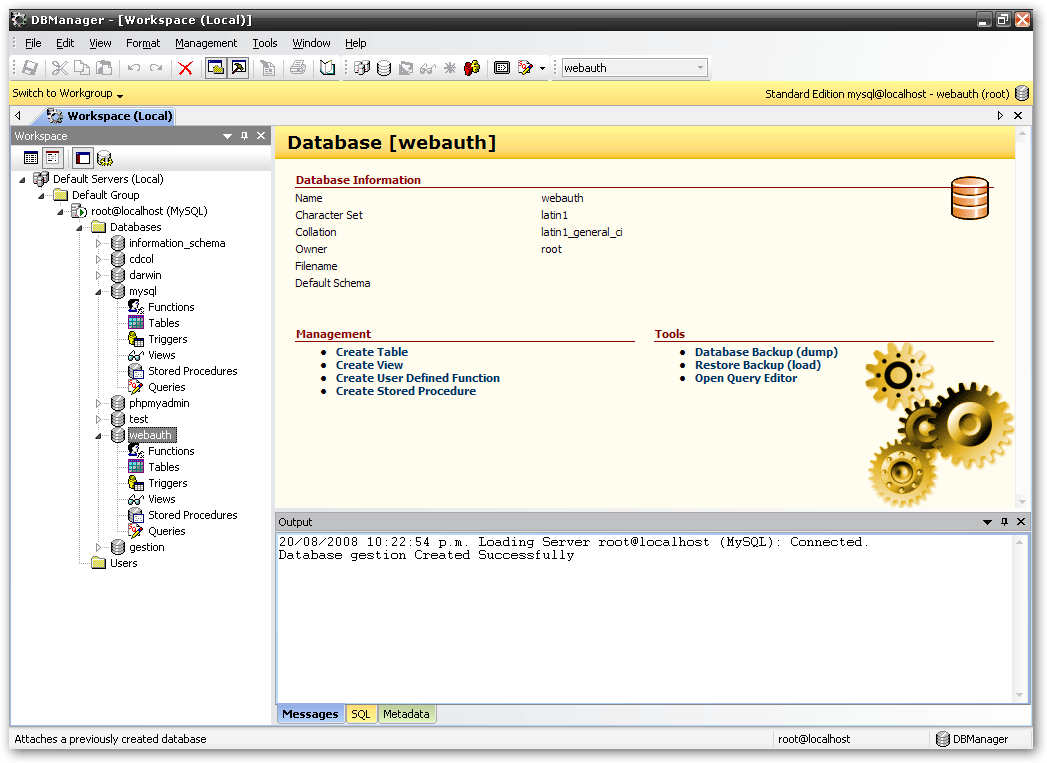Open the Workspace panel options arrow

[x=227, y=136]
